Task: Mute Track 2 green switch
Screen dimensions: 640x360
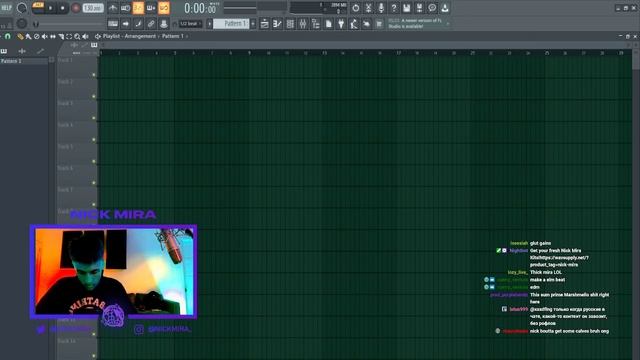Action: (94, 96)
